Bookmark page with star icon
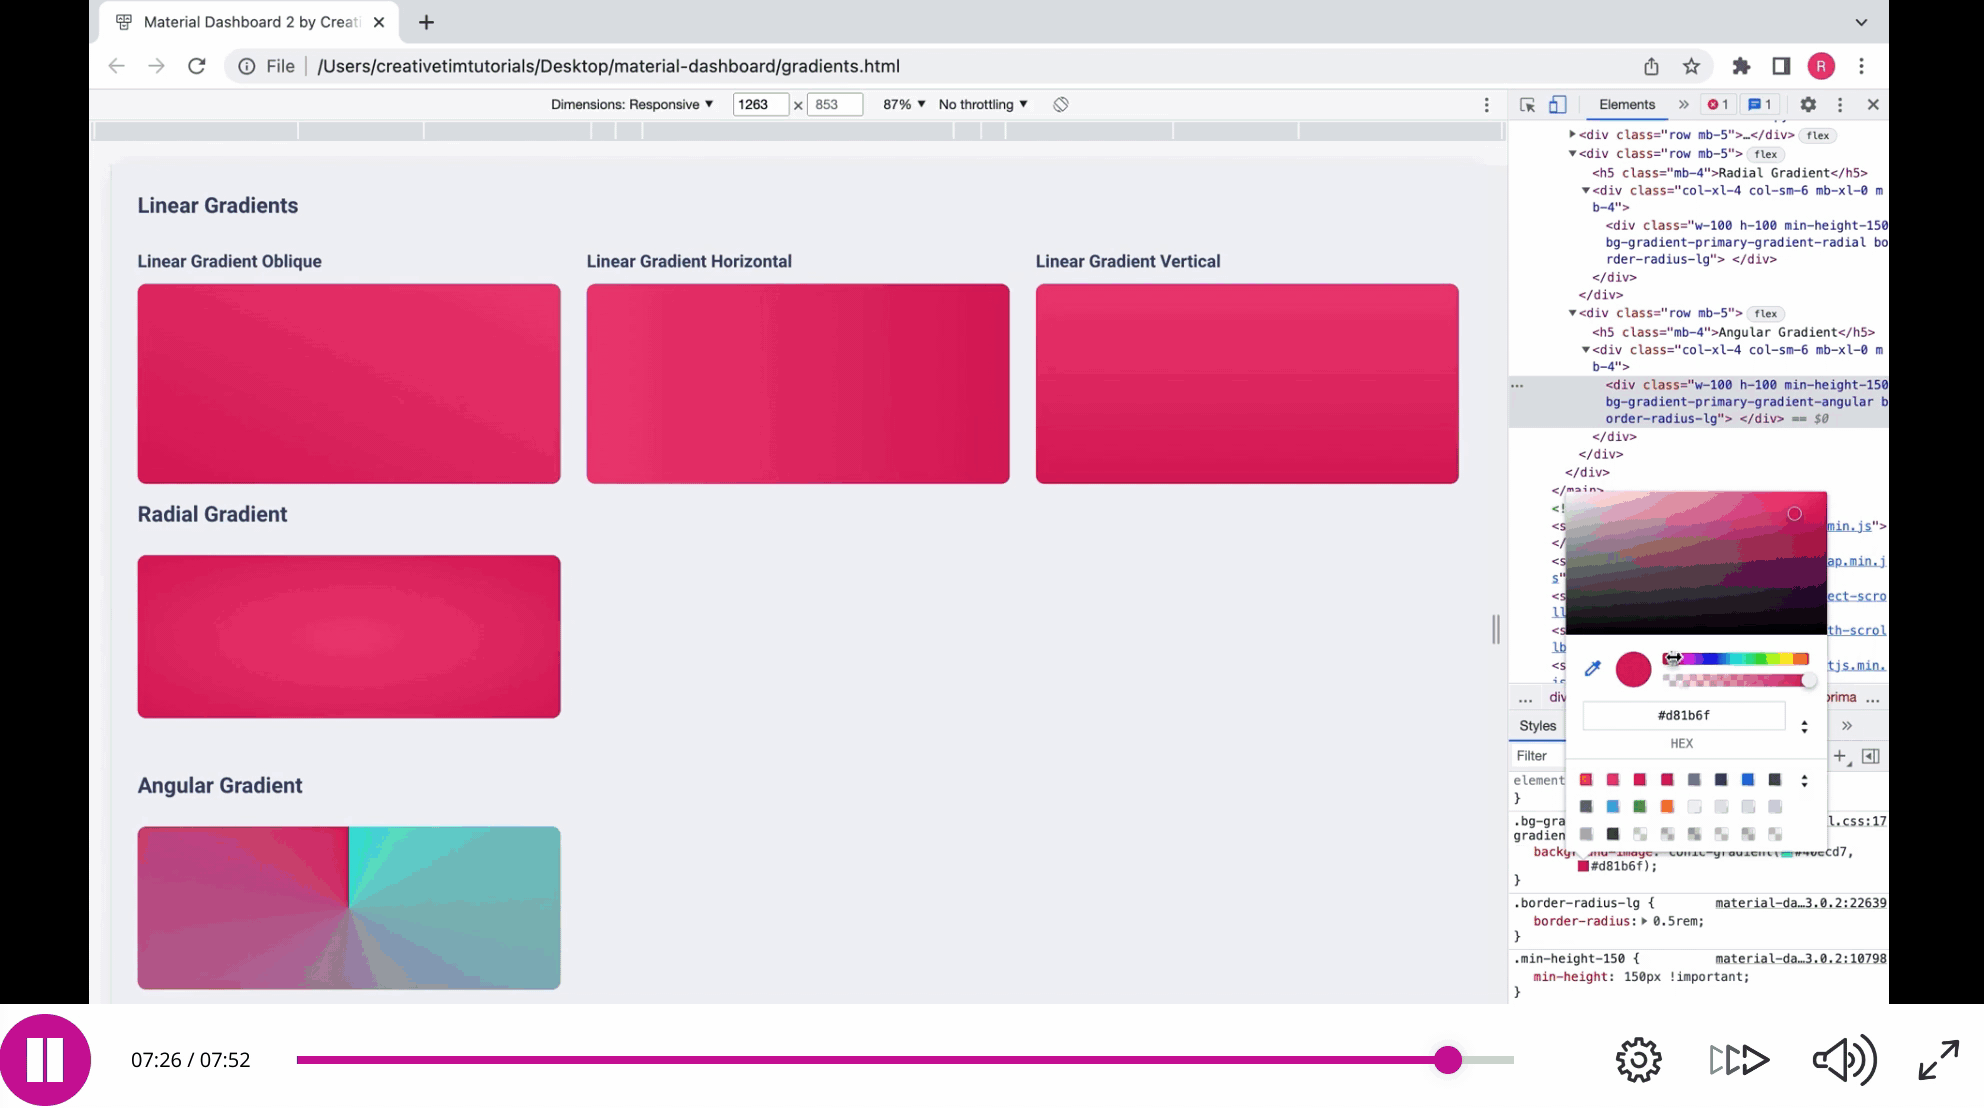 click(1691, 66)
